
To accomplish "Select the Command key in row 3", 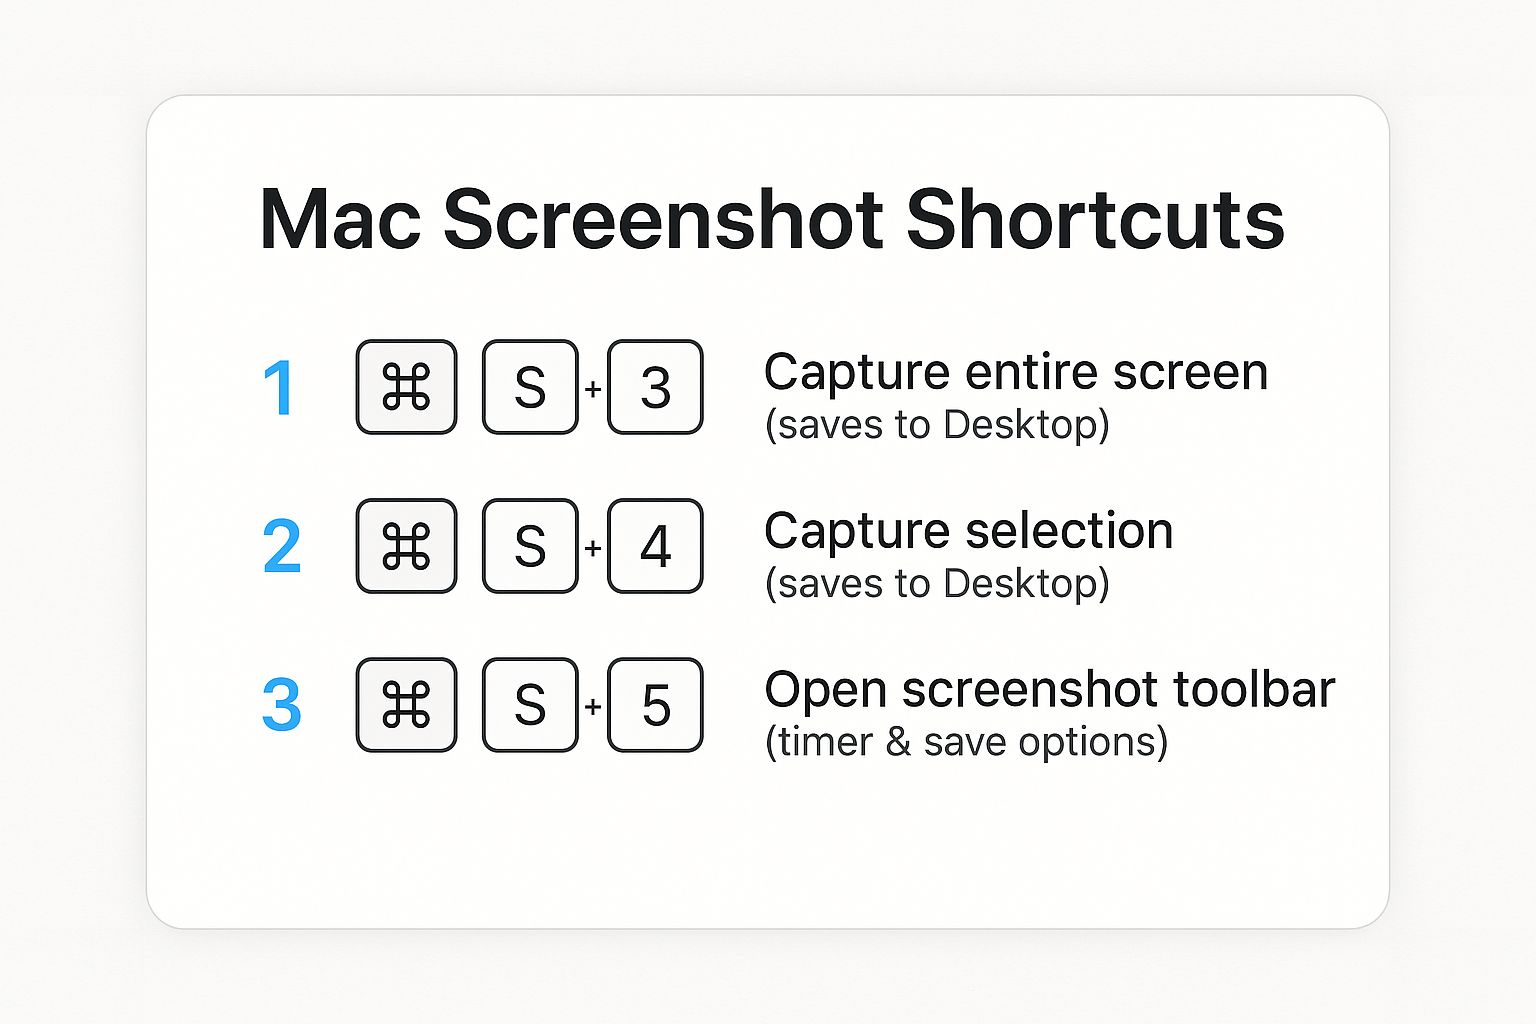I will [406, 705].
